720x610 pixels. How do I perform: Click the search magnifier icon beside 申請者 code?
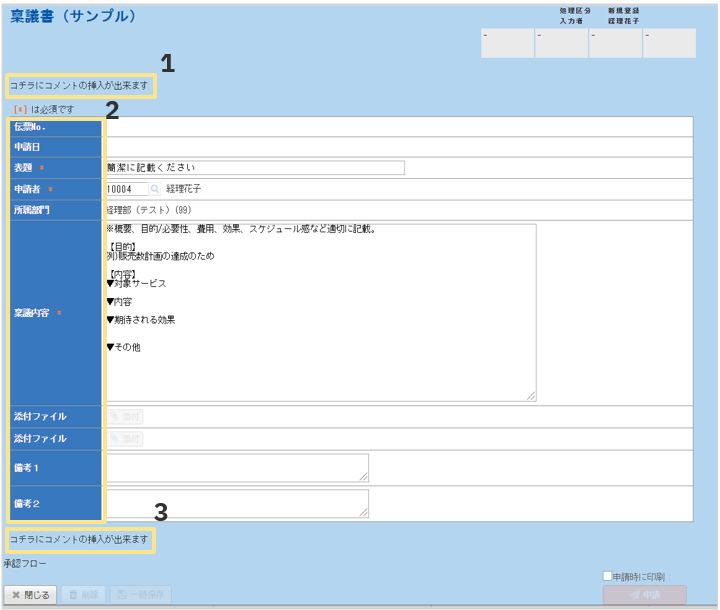(x=155, y=188)
